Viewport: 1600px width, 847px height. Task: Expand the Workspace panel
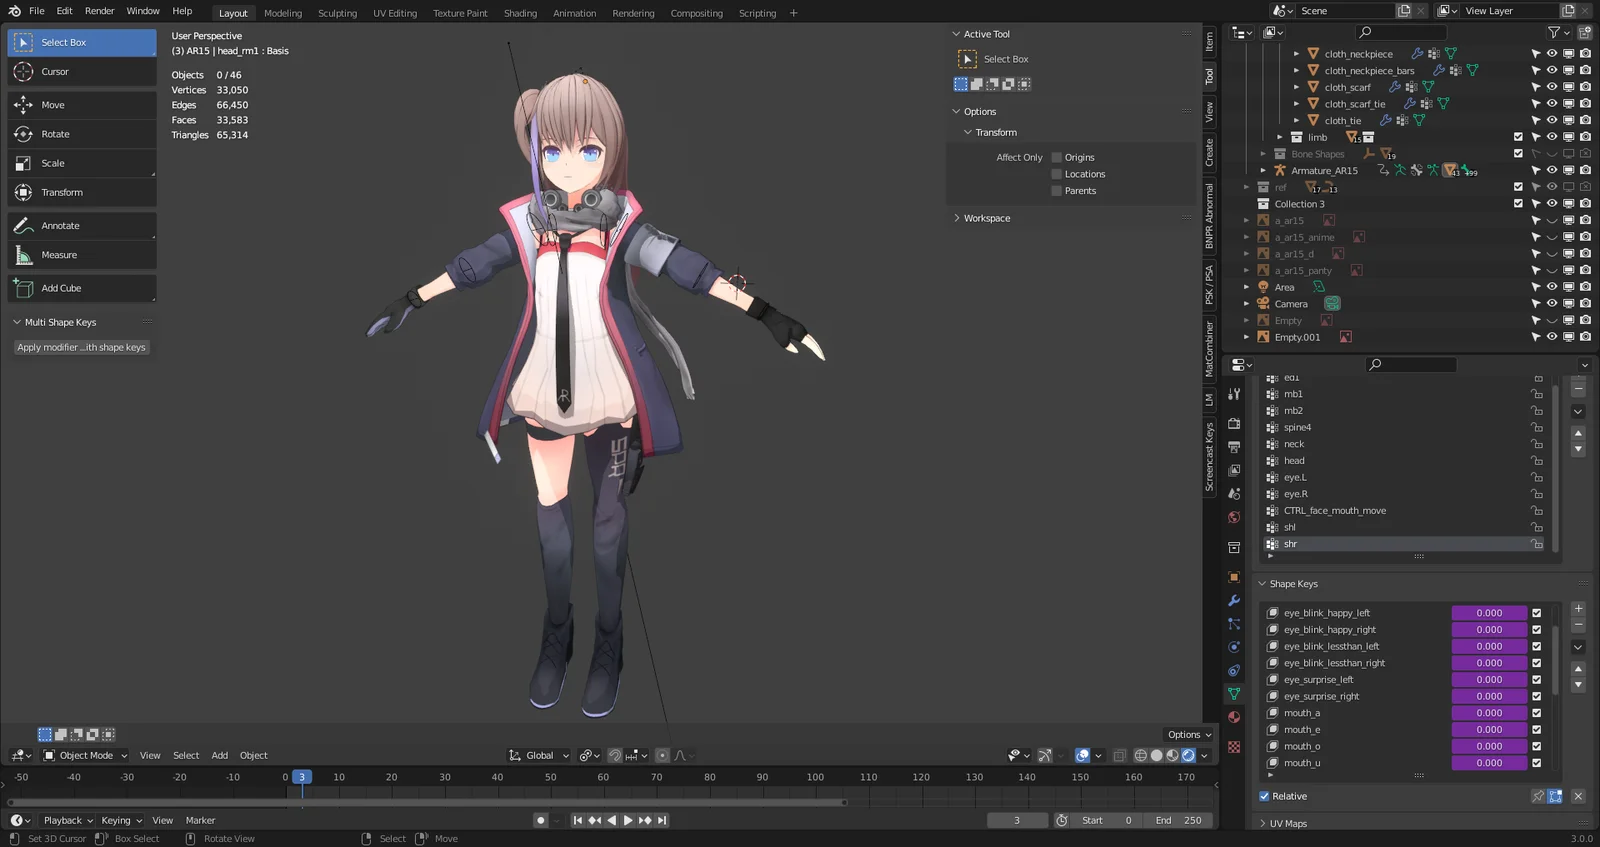(x=957, y=218)
